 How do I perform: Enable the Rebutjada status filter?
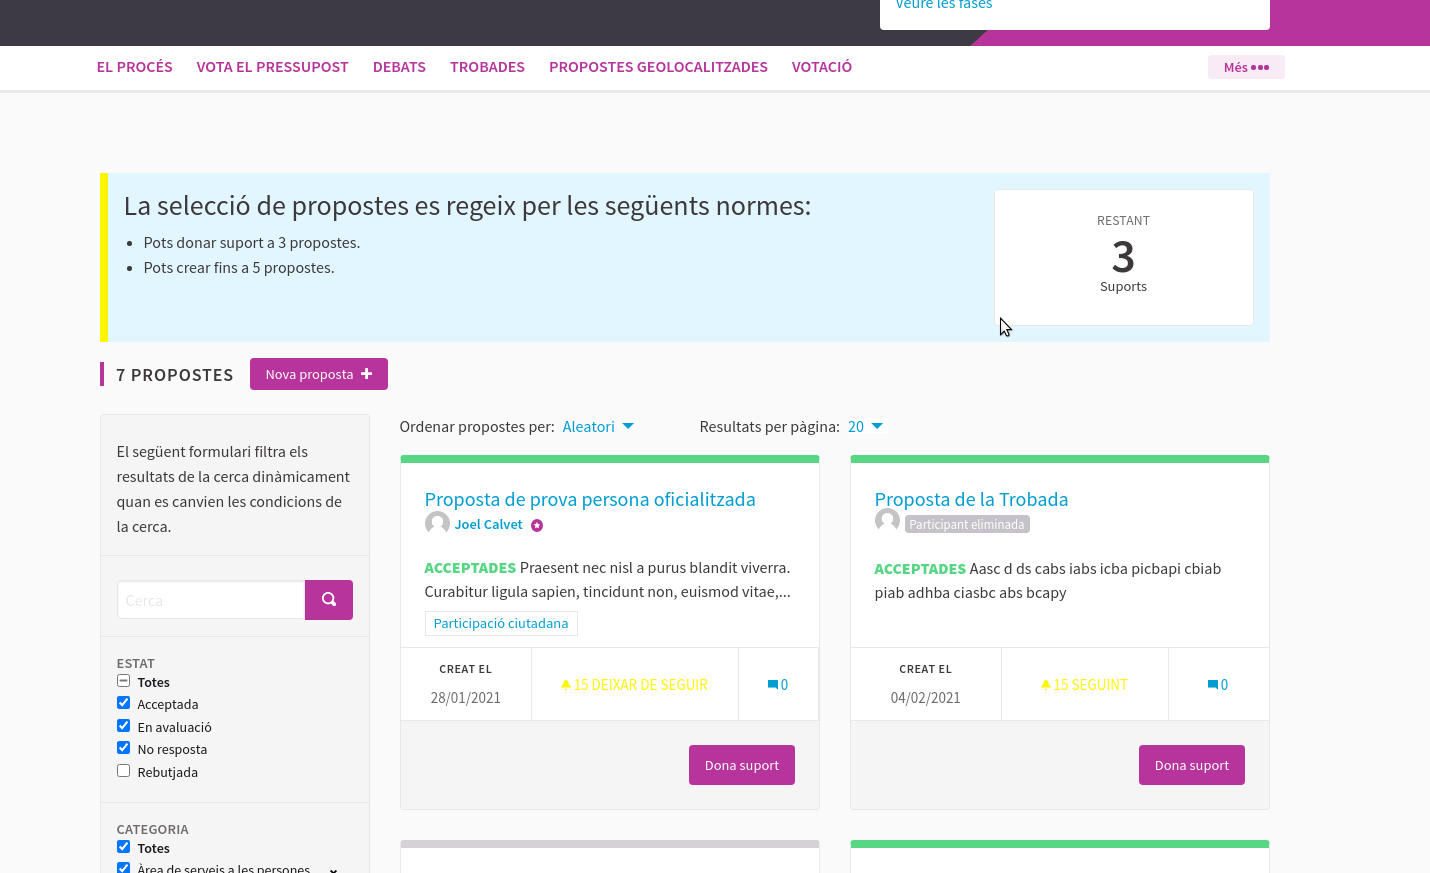[x=123, y=770]
